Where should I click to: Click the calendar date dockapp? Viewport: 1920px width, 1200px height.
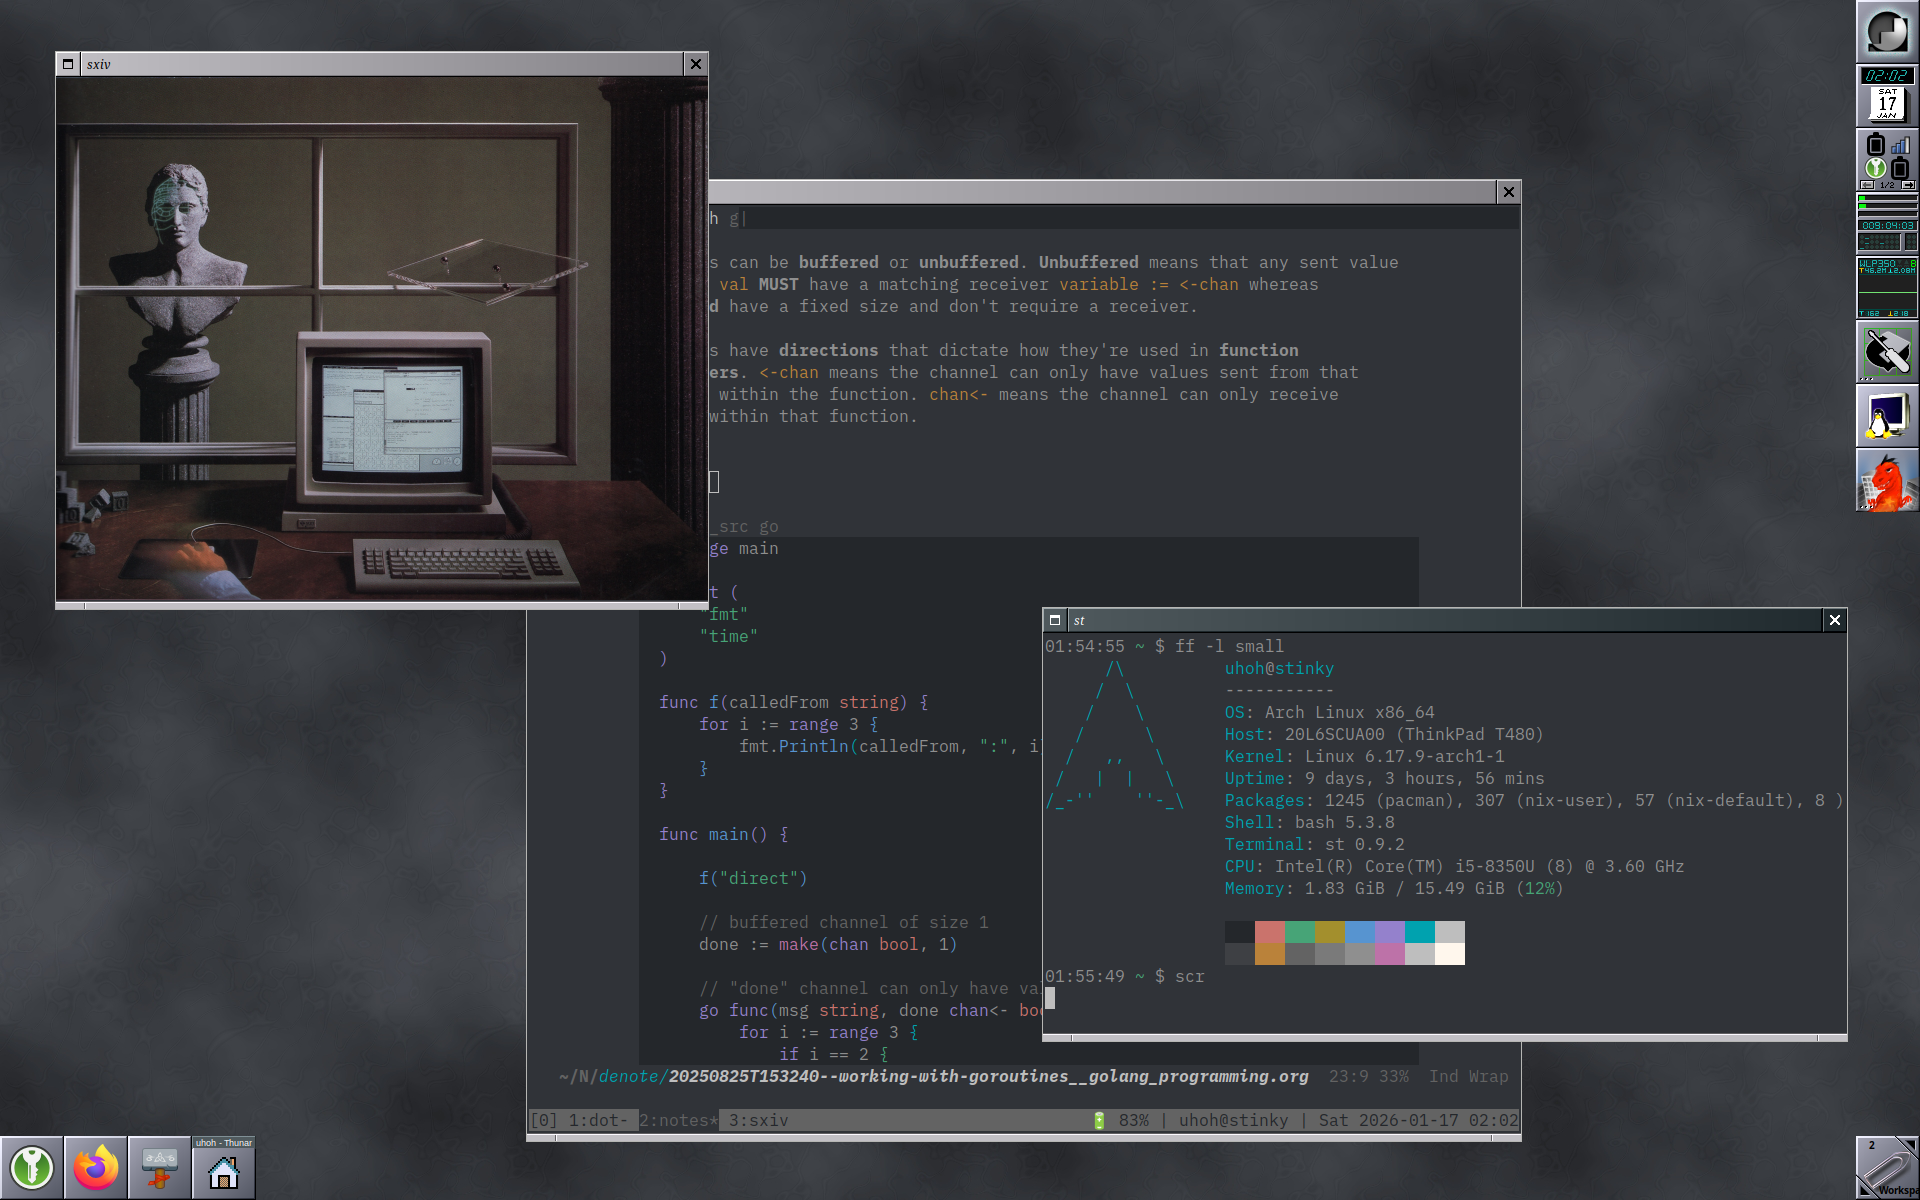(1887, 103)
